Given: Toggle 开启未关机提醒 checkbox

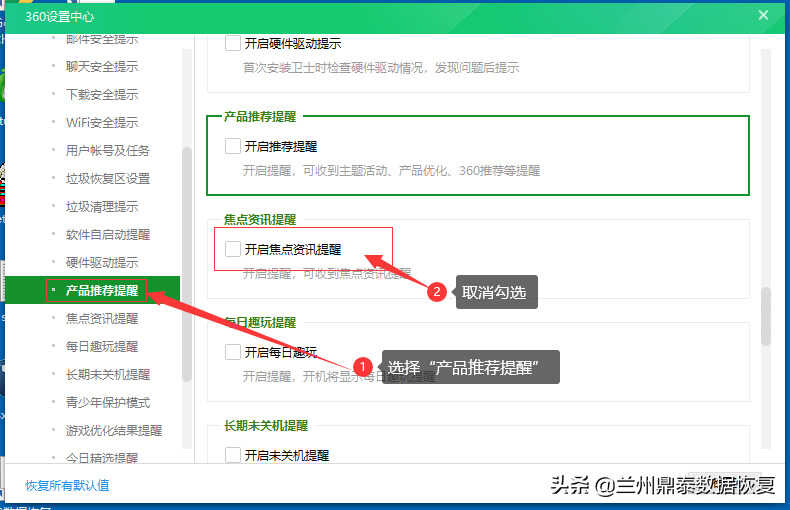Looking at the screenshot, I should (233, 455).
